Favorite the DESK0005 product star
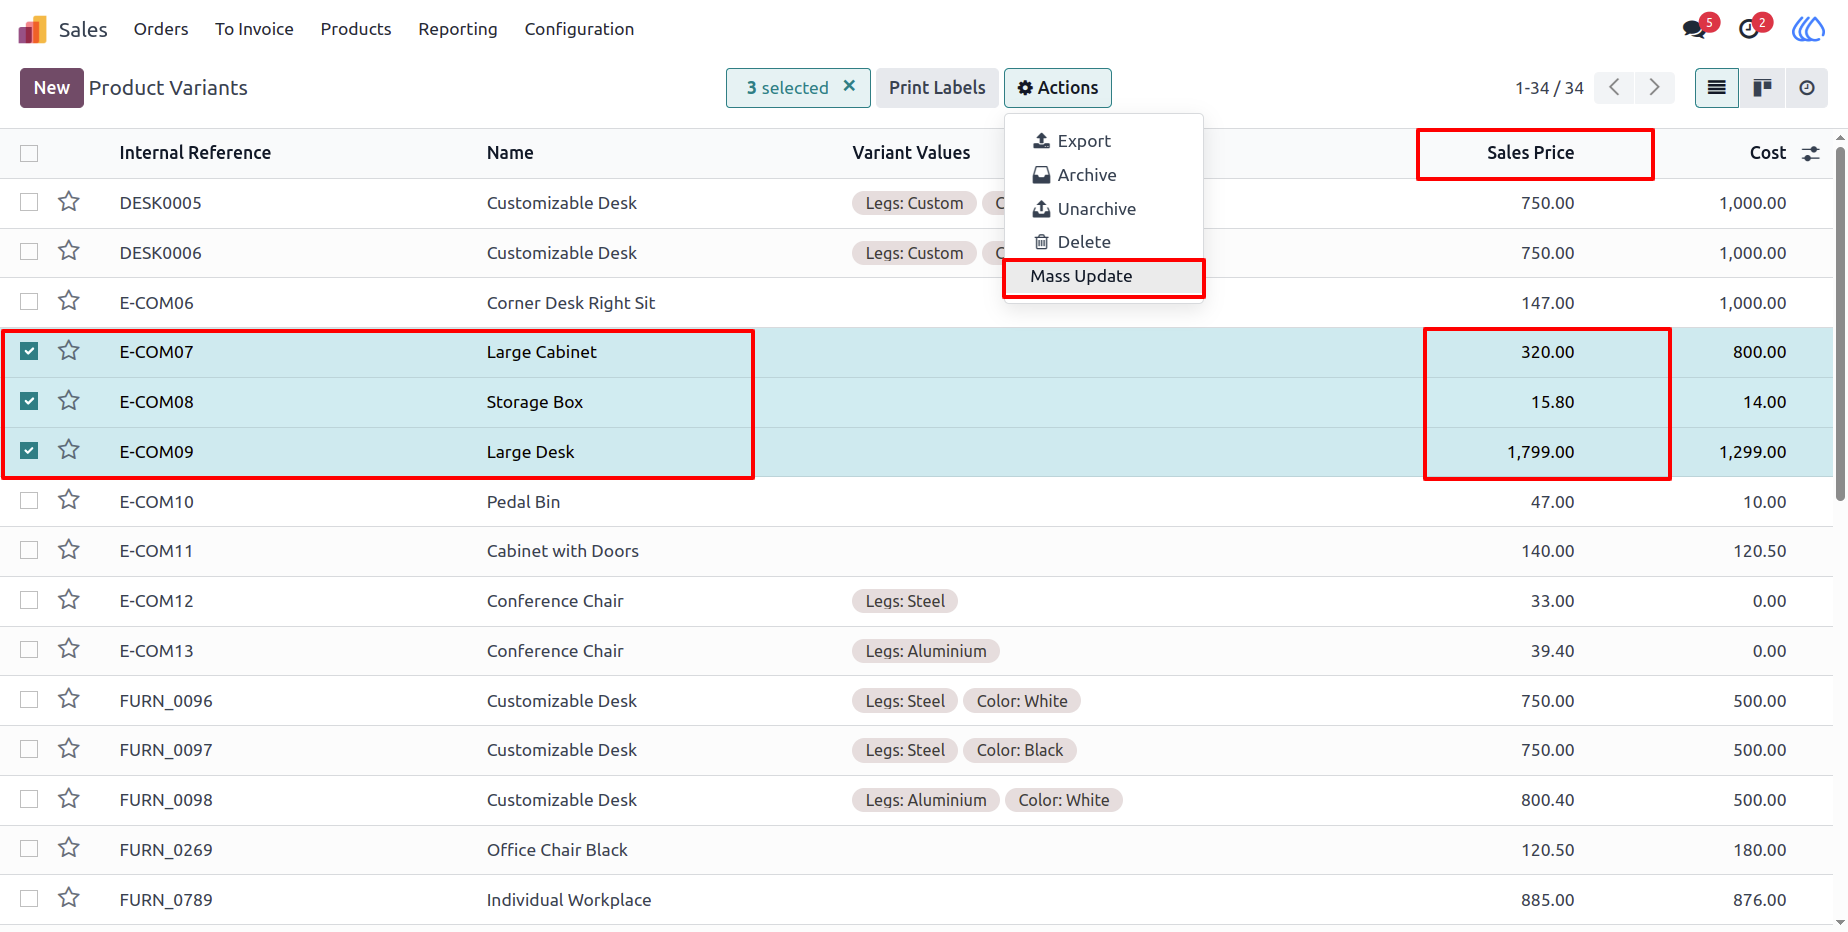This screenshot has height=932, width=1848. pyautogui.click(x=69, y=202)
